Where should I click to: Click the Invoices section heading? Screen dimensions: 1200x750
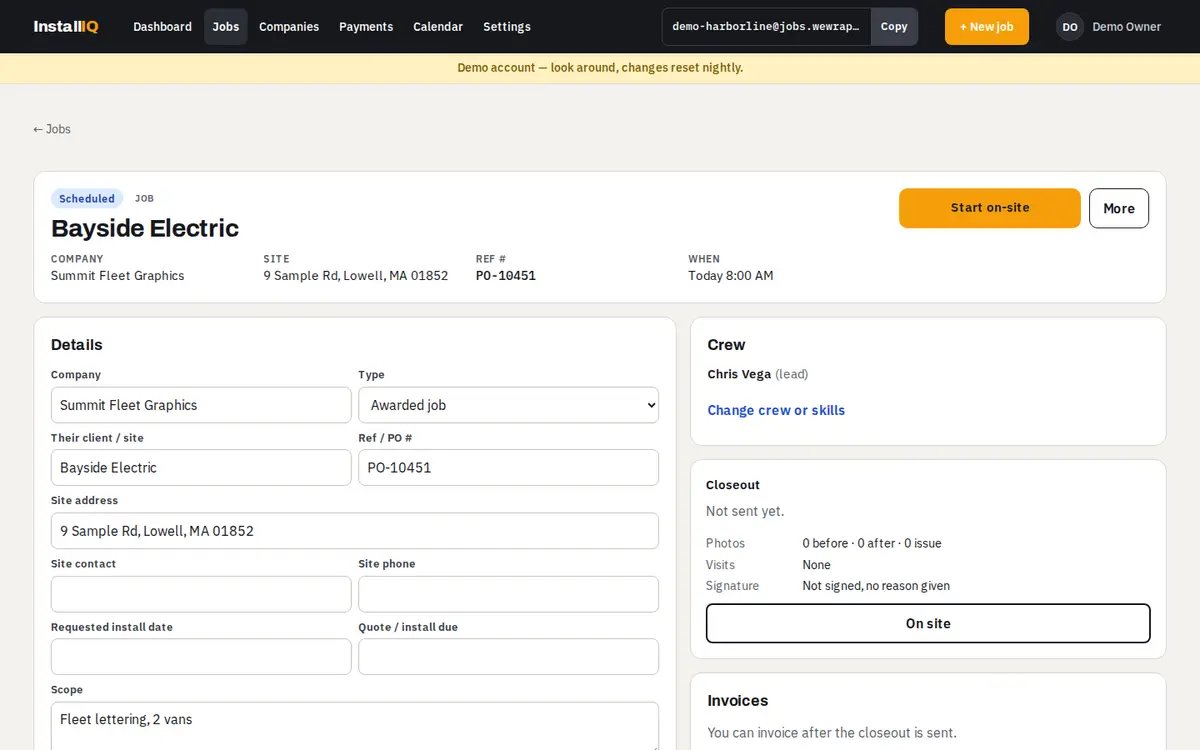(738, 701)
